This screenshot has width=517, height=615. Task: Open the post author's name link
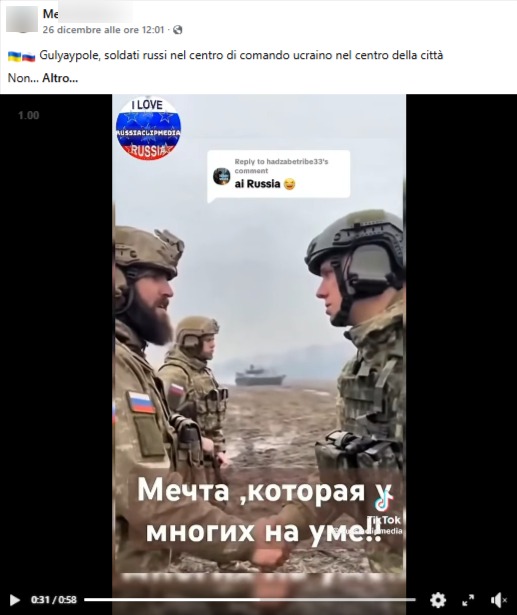(x=87, y=14)
